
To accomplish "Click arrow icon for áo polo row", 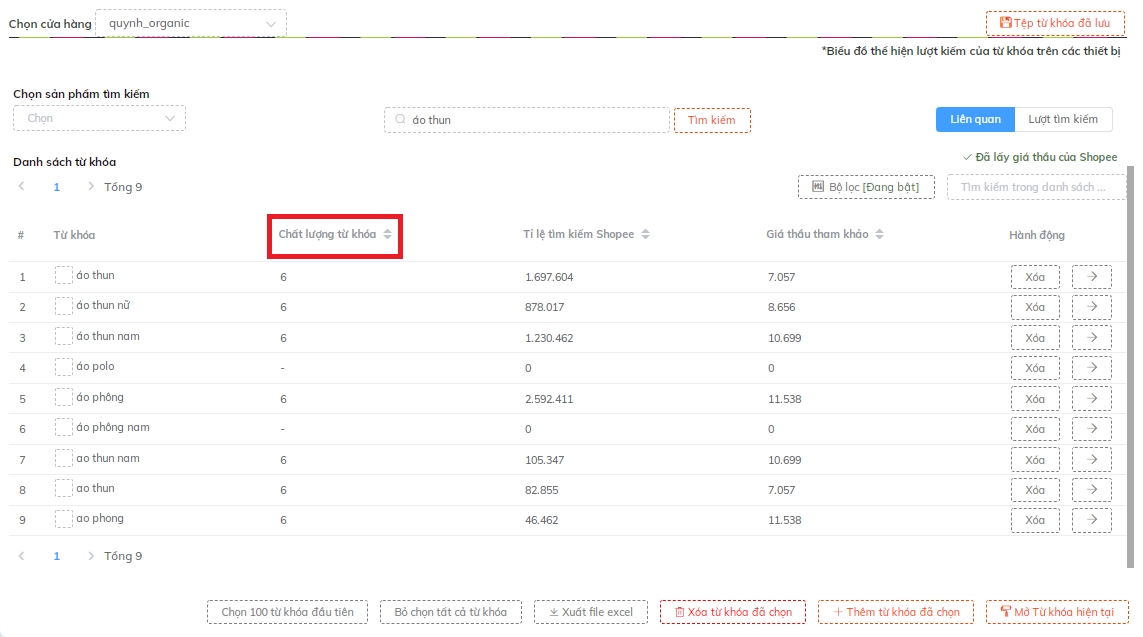I will point(1091,368).
